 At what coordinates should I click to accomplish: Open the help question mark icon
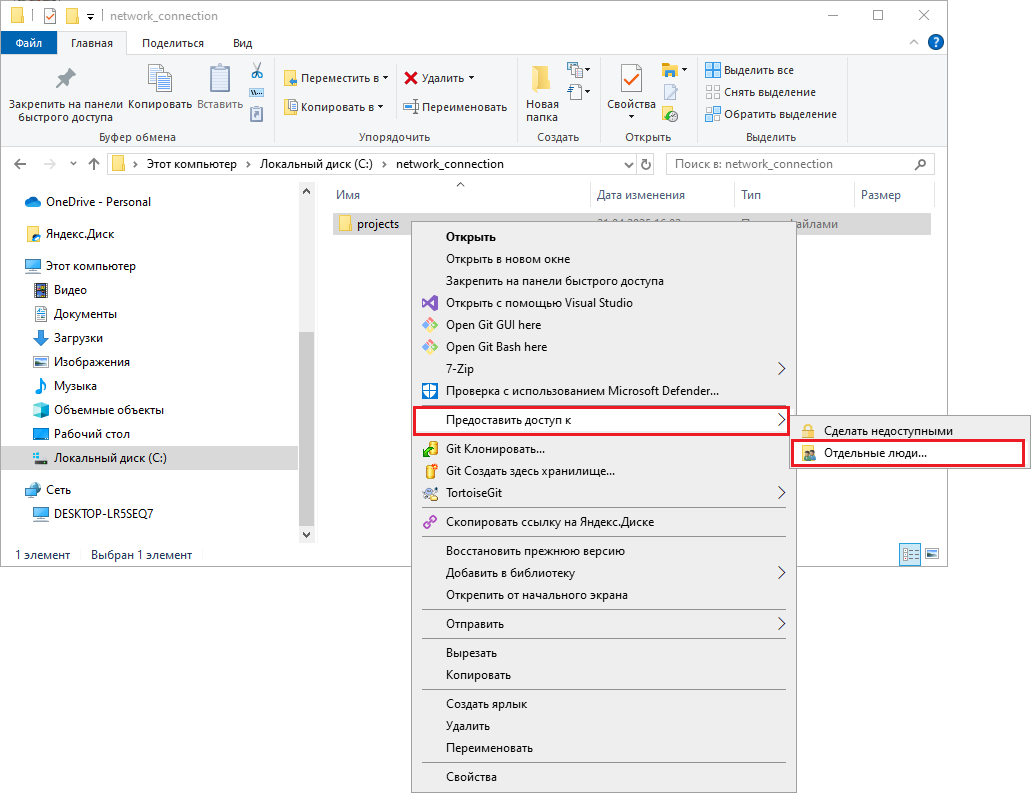tap(936, 43)
